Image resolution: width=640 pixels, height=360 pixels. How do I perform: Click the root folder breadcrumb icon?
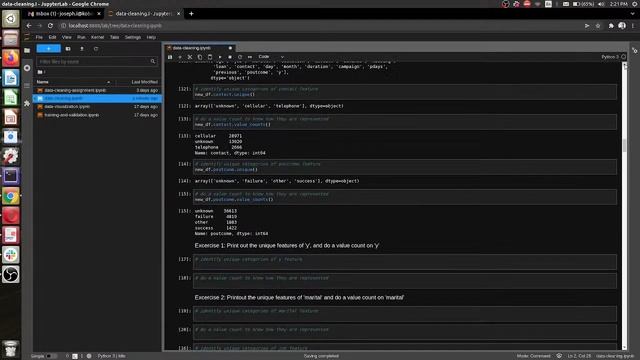40,72
